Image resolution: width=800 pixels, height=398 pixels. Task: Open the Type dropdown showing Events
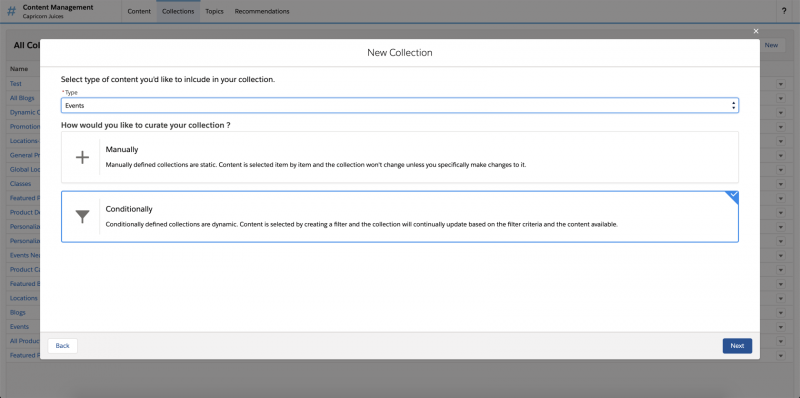point(399,106)
